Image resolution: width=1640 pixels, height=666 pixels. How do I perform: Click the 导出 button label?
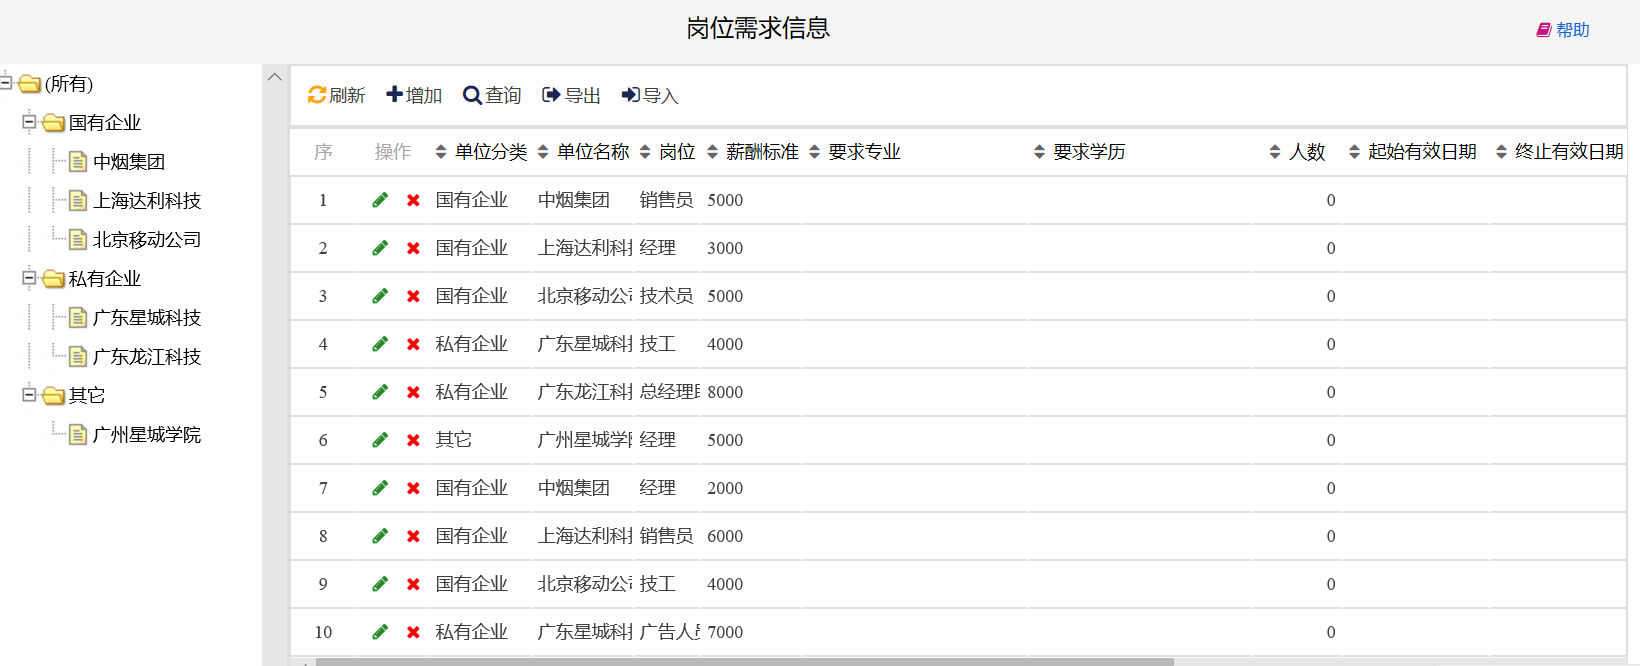coord(583,95)
